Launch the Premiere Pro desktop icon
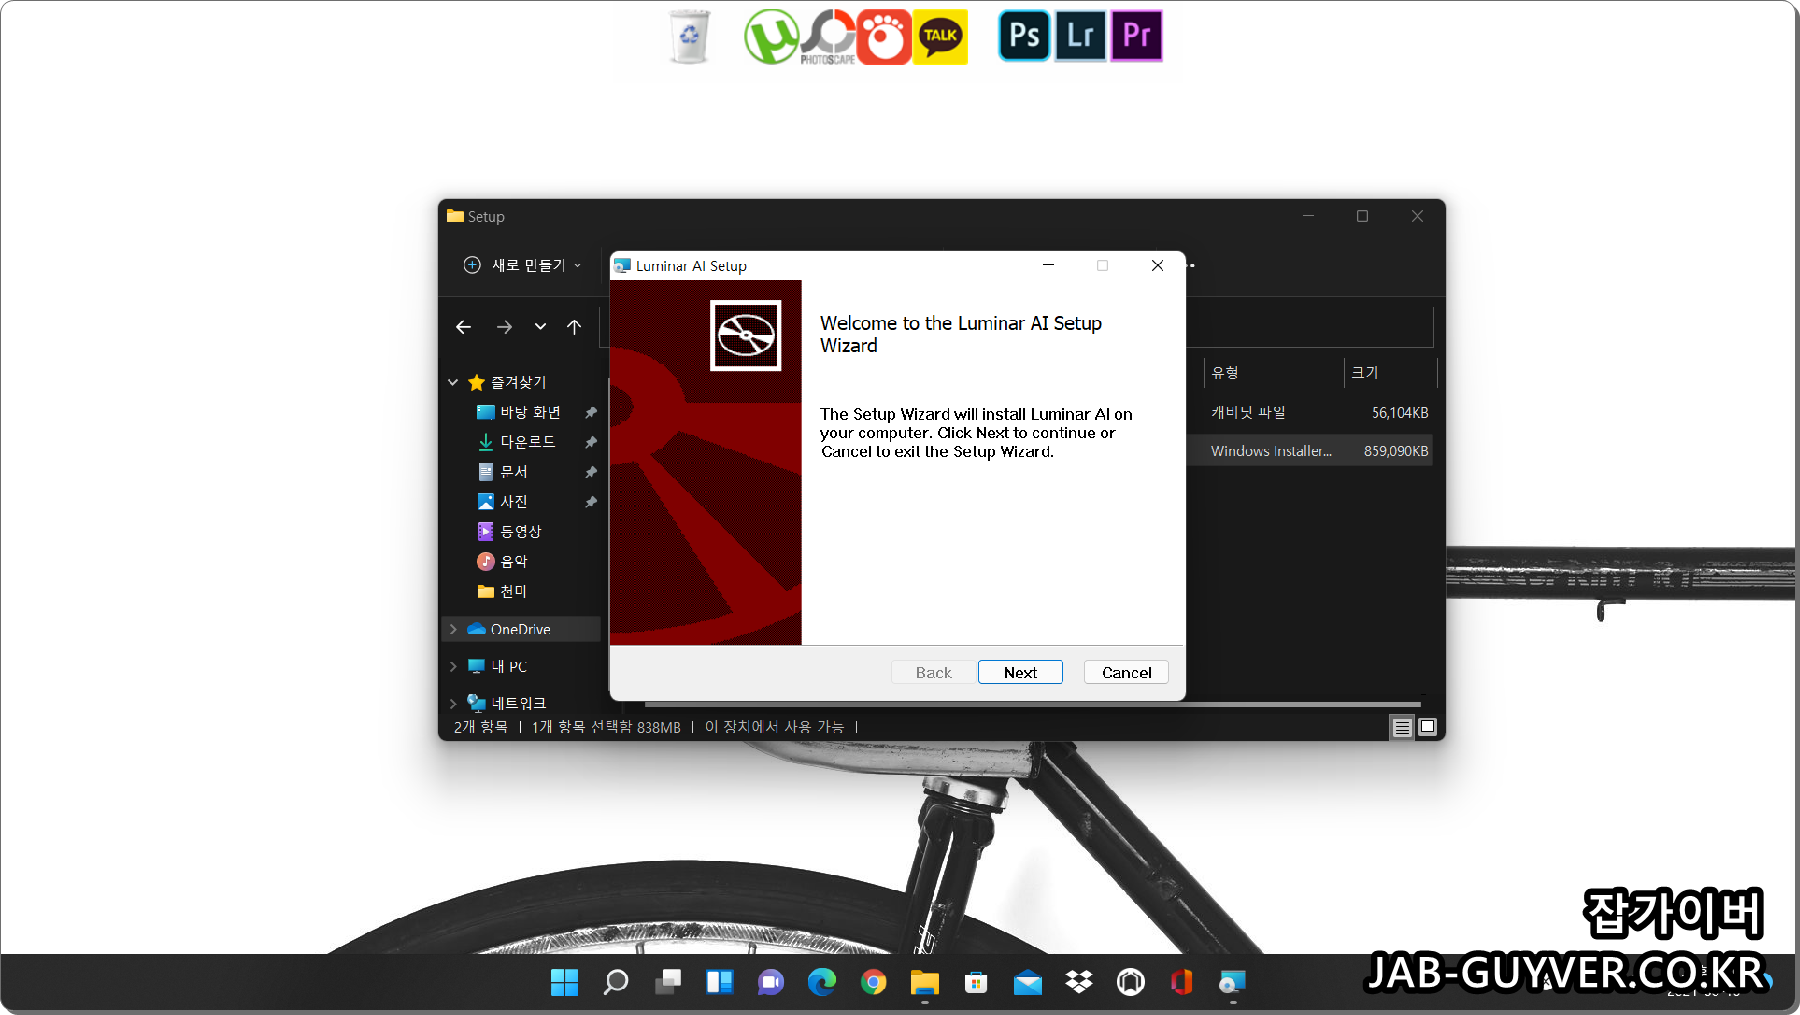 [1136, 36]
